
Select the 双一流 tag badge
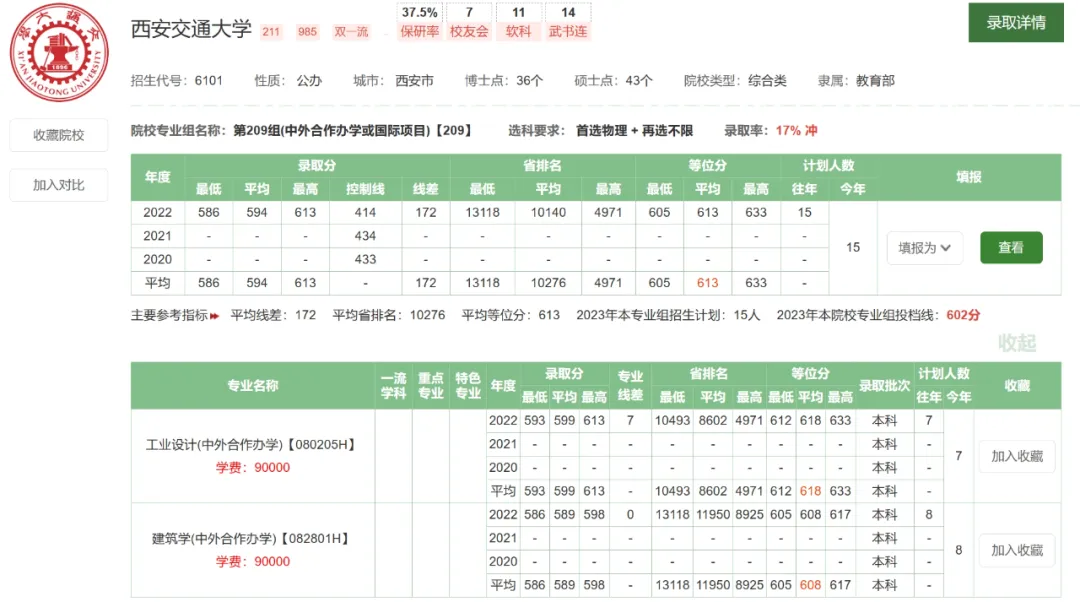(x=351, y=32)
